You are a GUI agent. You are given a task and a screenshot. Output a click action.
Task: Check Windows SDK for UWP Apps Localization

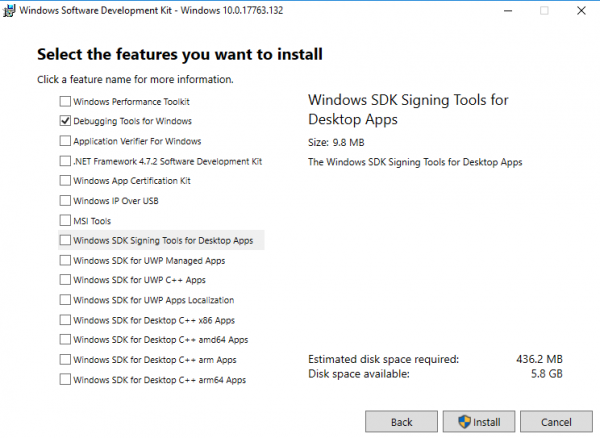coord(66,300)
